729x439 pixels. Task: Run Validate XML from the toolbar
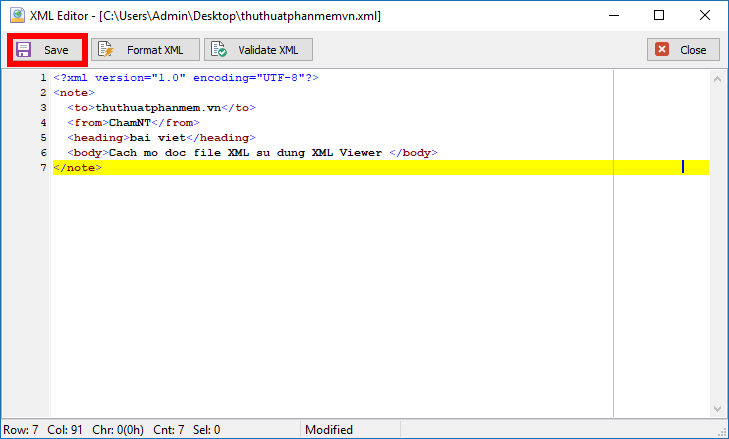[258, 50]
